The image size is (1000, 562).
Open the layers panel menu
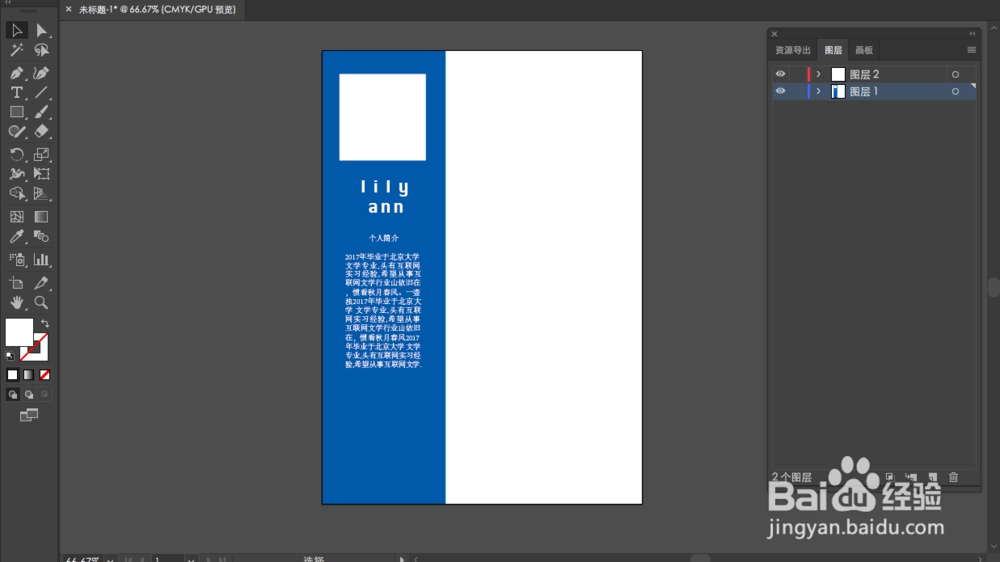coord(971,50)
